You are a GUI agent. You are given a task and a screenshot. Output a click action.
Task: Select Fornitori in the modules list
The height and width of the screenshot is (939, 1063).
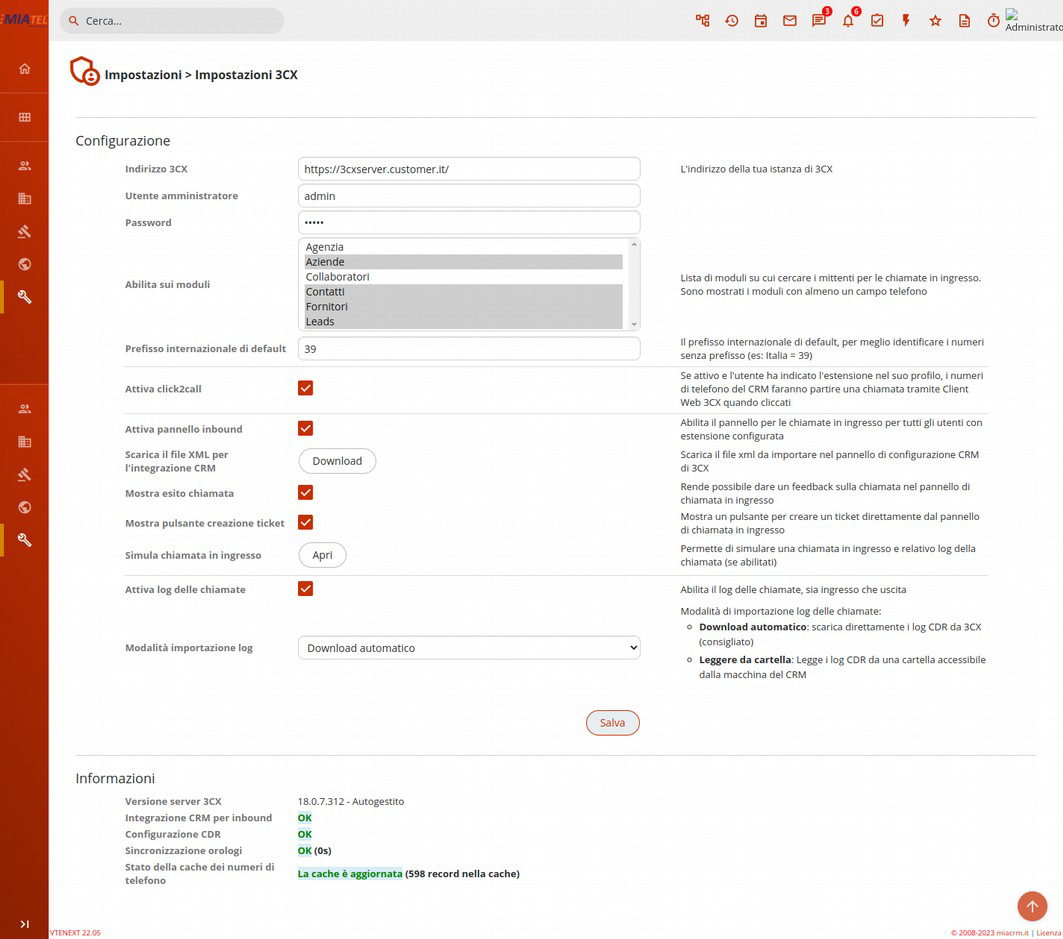(x=463, y=306)
